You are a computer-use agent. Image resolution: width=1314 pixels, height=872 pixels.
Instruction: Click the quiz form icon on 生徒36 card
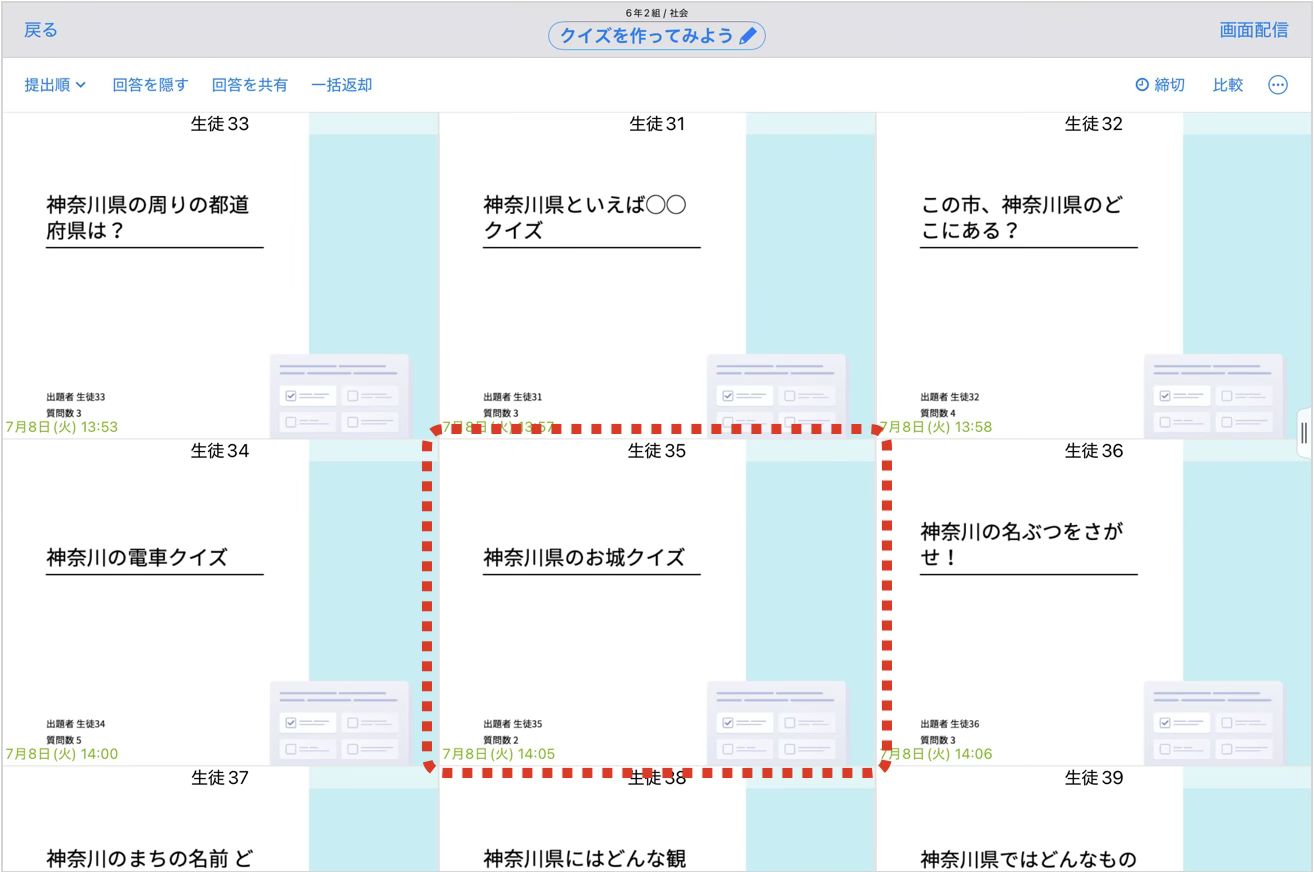(x=1213, y=723)
